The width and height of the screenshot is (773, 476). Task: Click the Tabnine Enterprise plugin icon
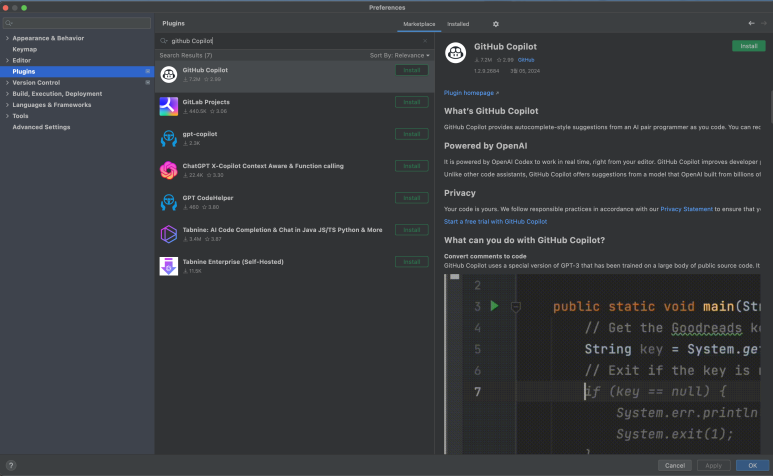pyautogui.click(x=169, y=267)
